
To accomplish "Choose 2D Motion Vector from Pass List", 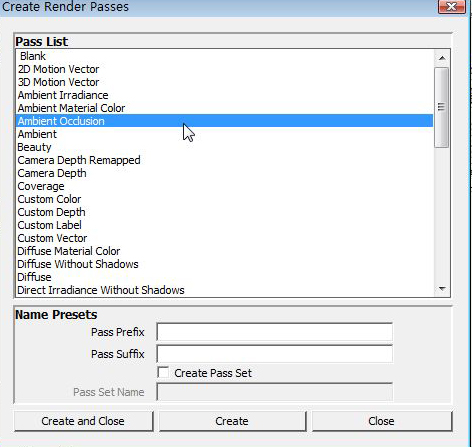I will (224, 69).
